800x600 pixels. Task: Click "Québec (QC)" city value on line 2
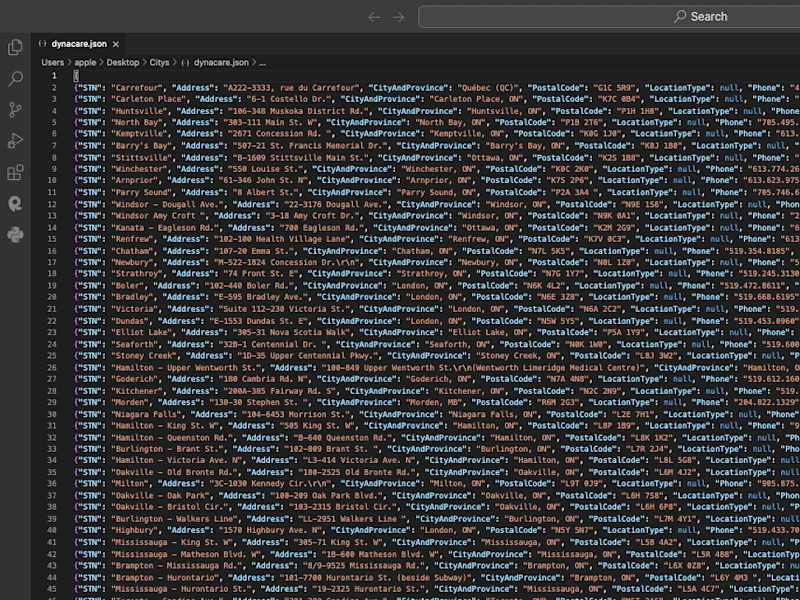[x=488, y=88]
